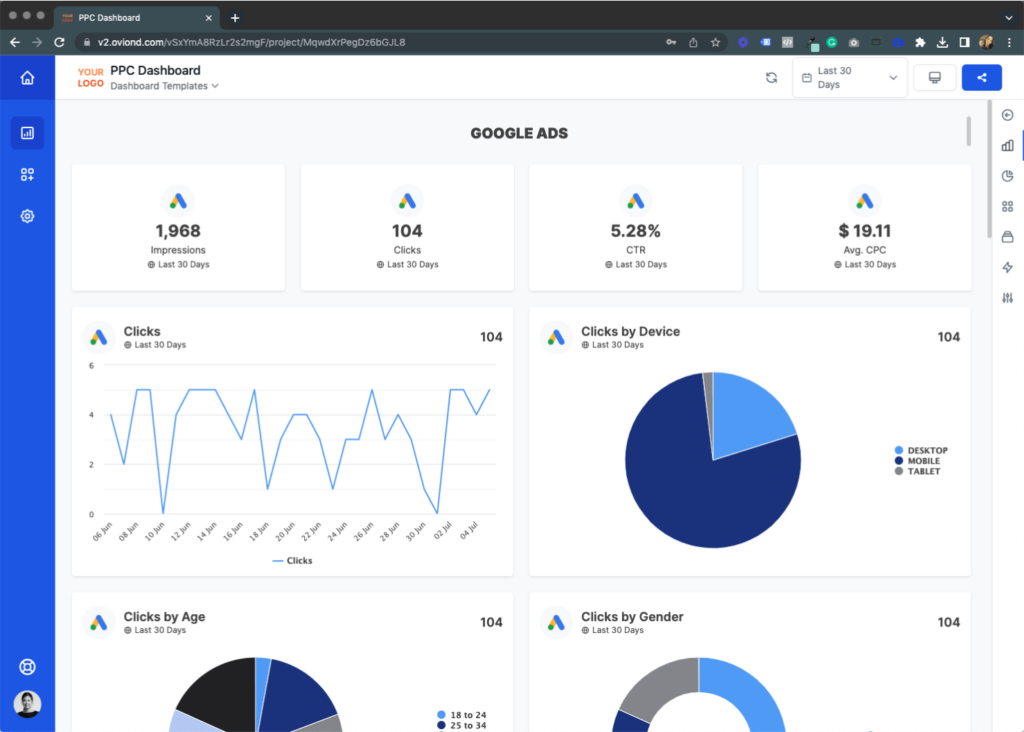Toggle the Clicks series legend on line chart

tap(292, 560)
